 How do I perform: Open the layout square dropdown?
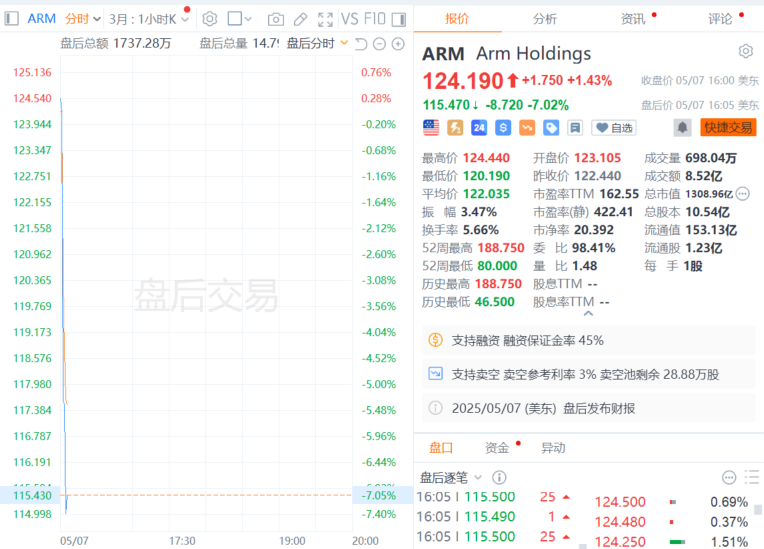(240, 19)
